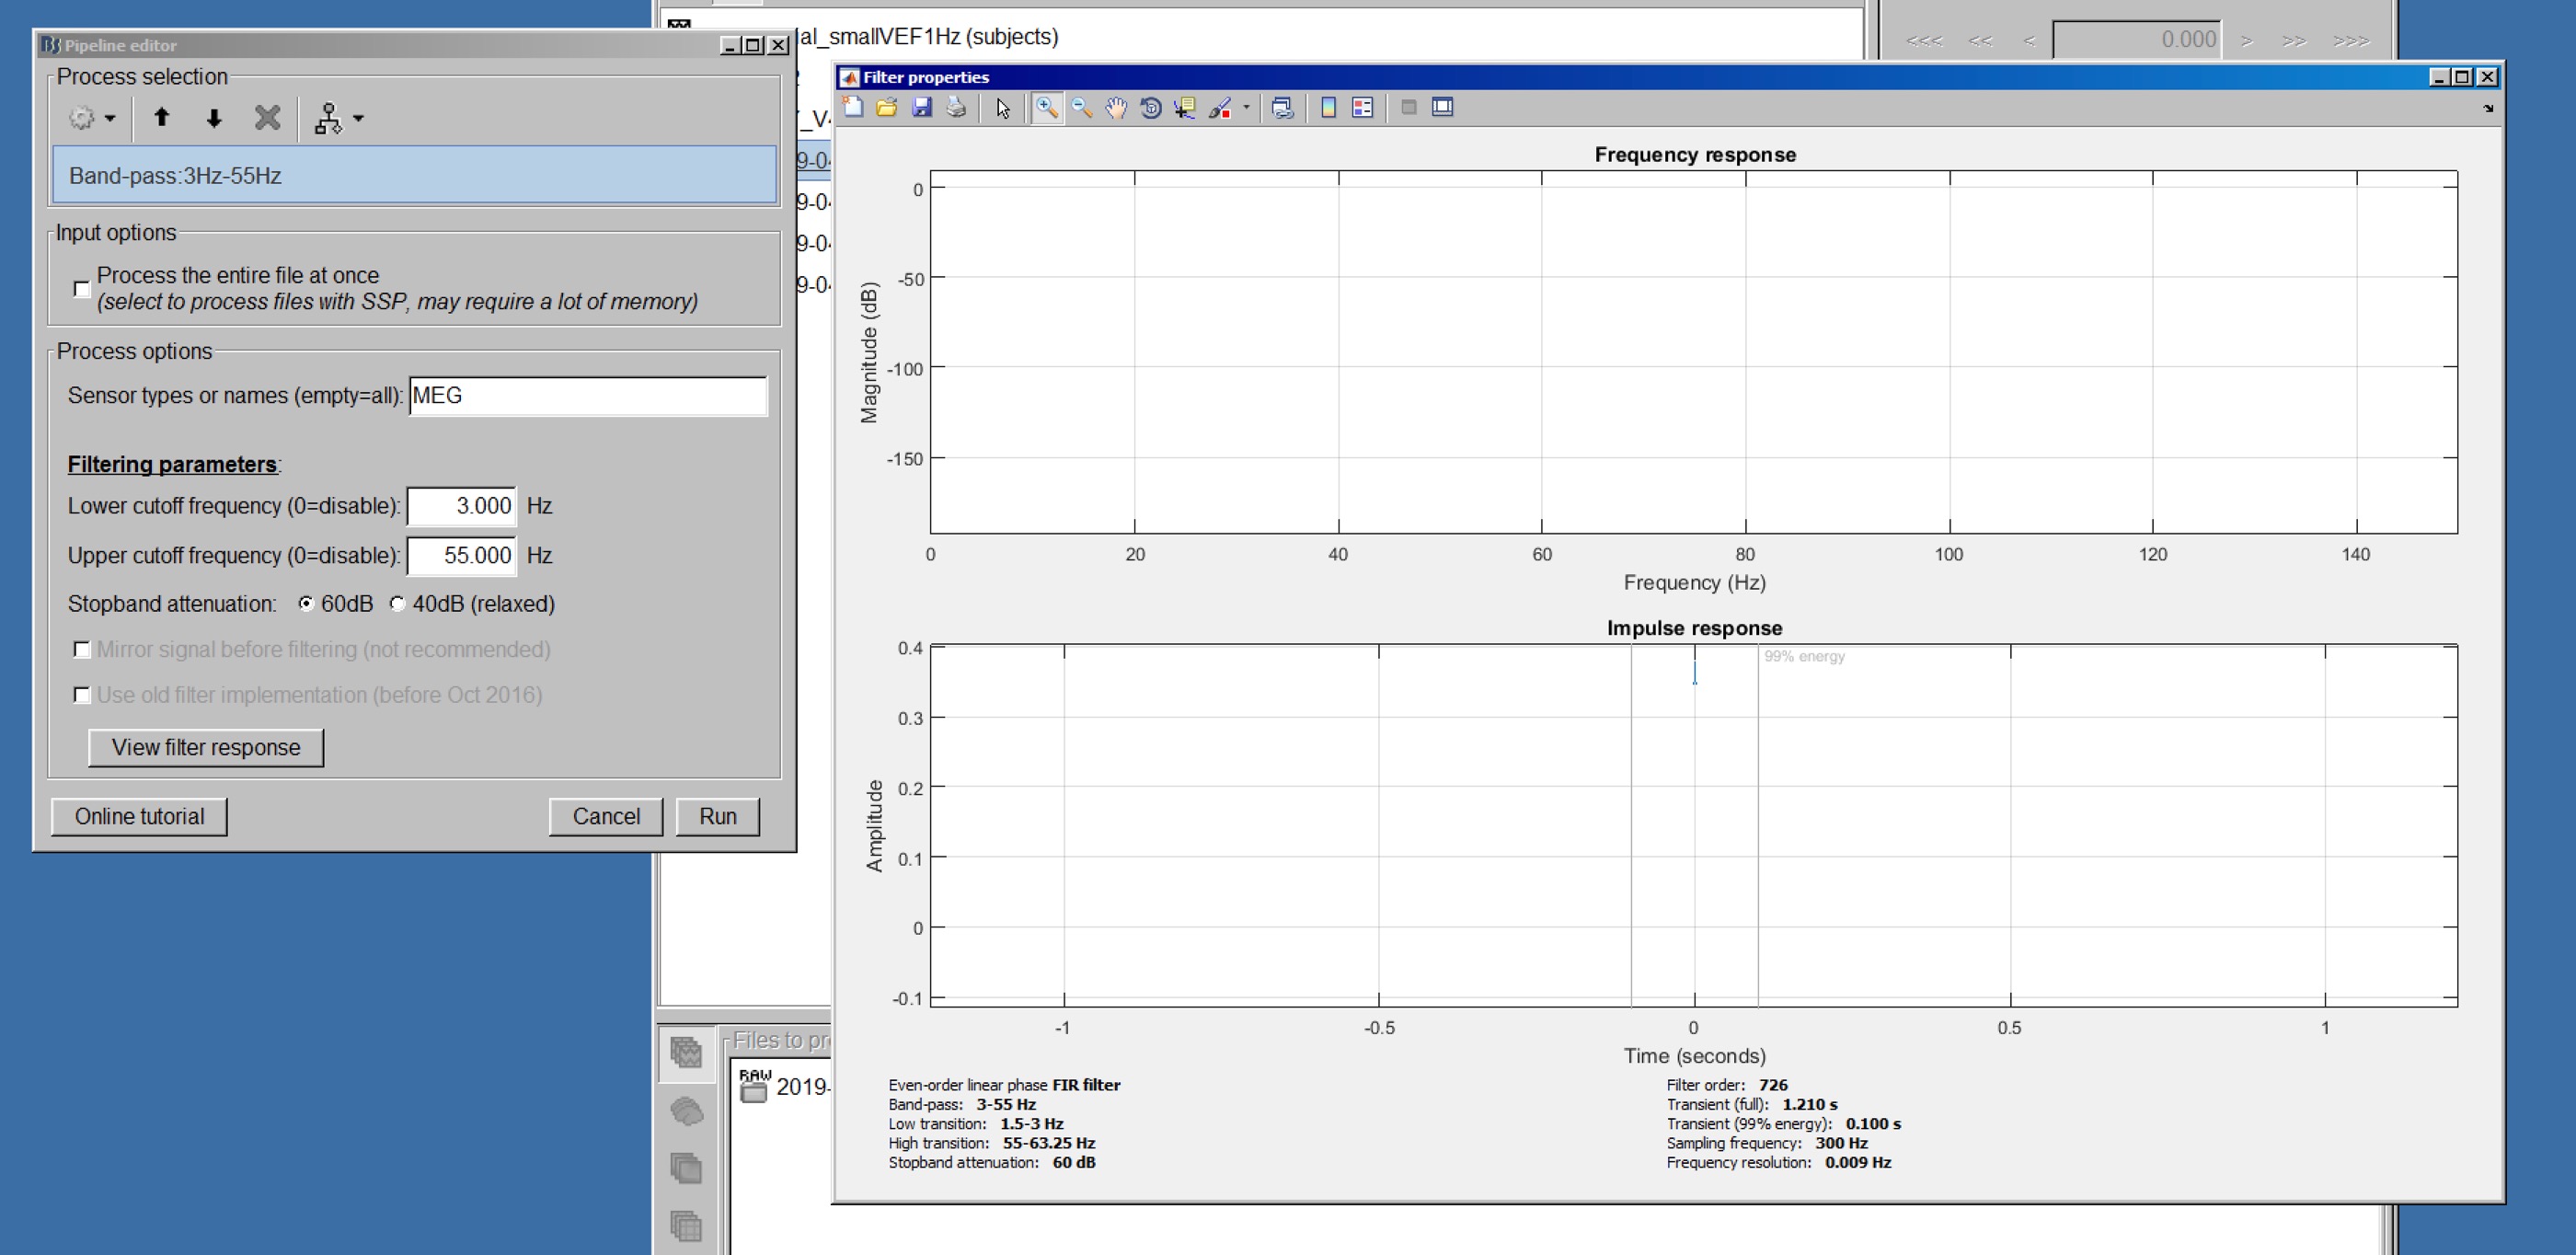Select the Process recordings tab icon

687,1053
